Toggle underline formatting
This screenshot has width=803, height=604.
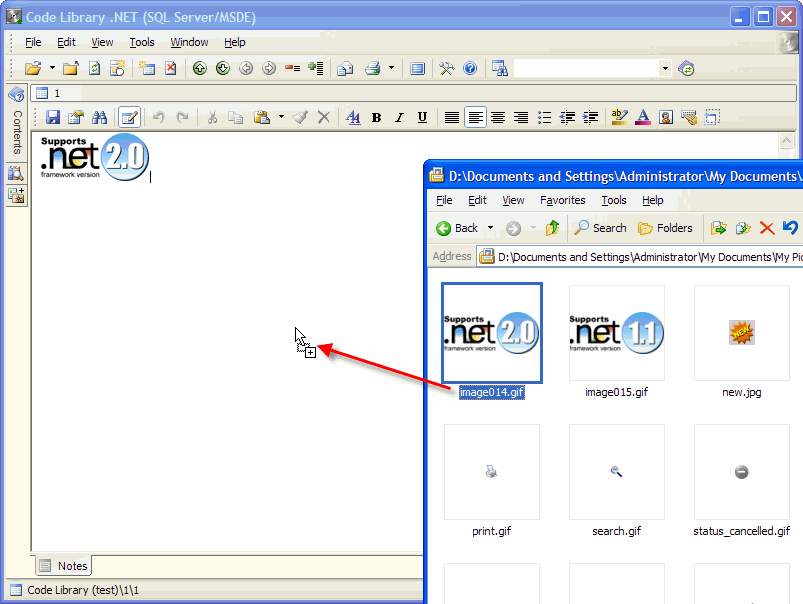[422, 117]
